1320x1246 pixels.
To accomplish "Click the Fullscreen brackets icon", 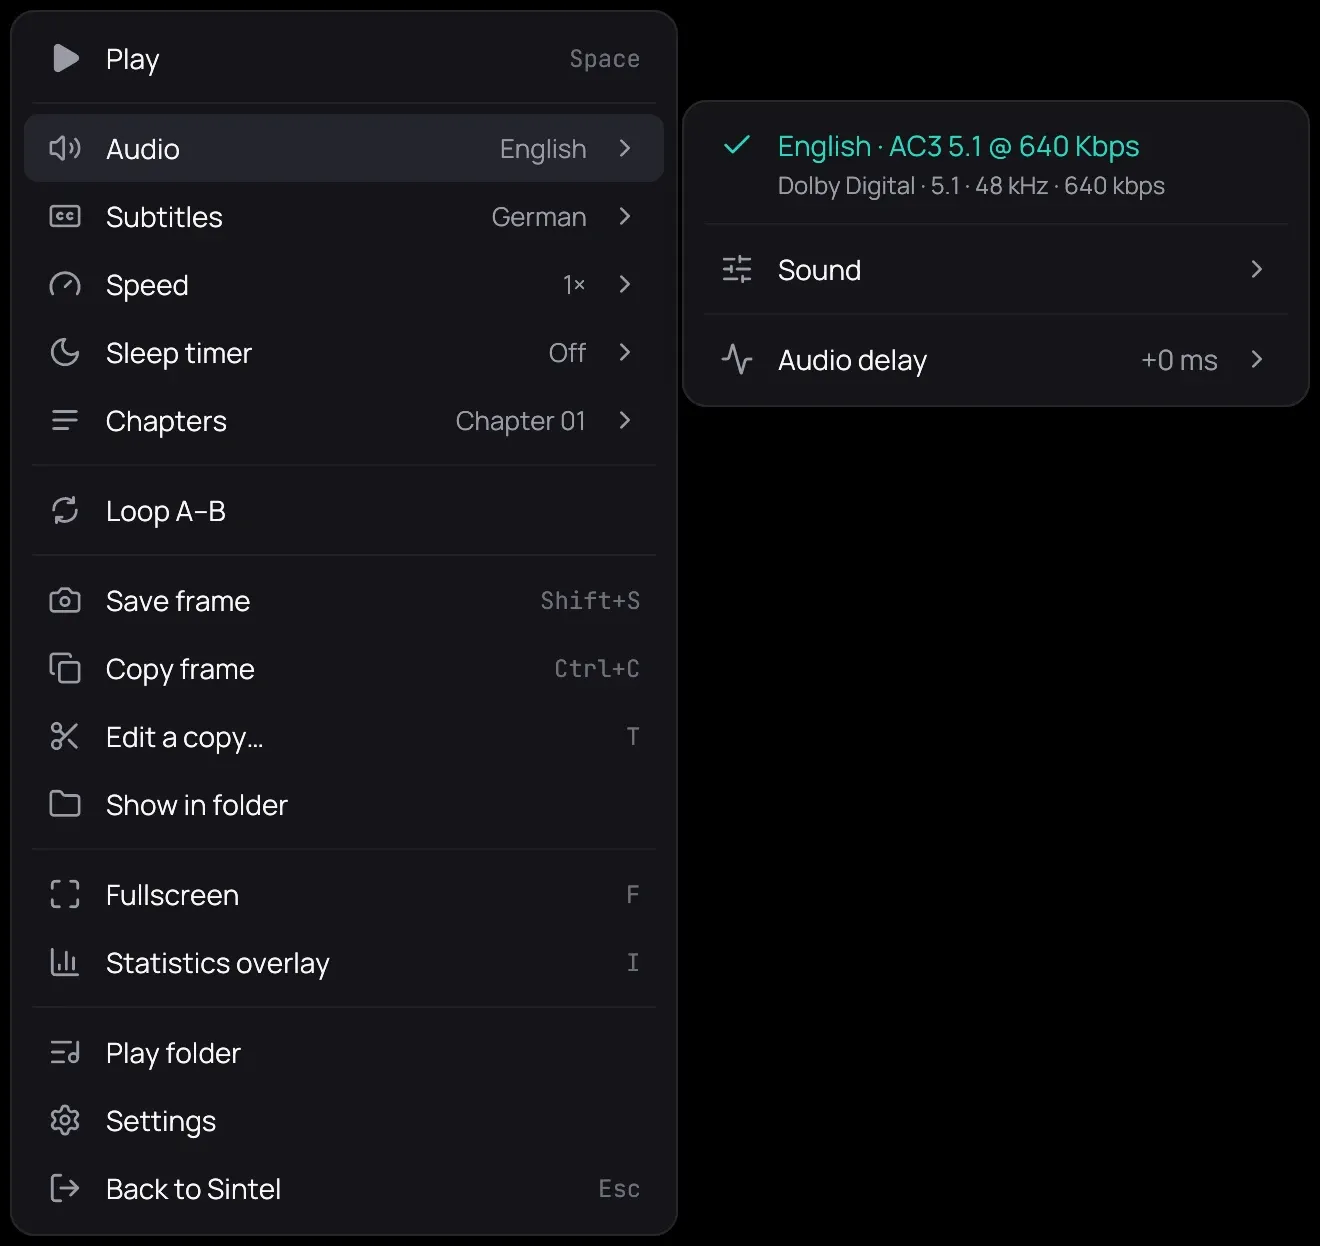I will click(65, 894).
